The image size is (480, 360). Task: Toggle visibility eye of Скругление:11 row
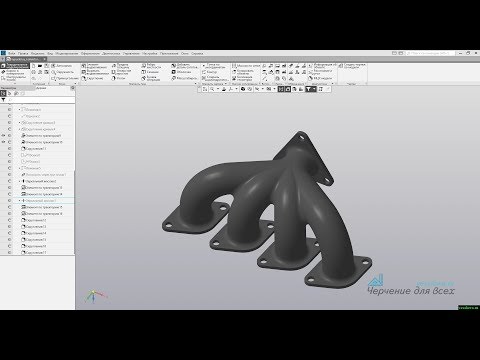coord(10,149)
